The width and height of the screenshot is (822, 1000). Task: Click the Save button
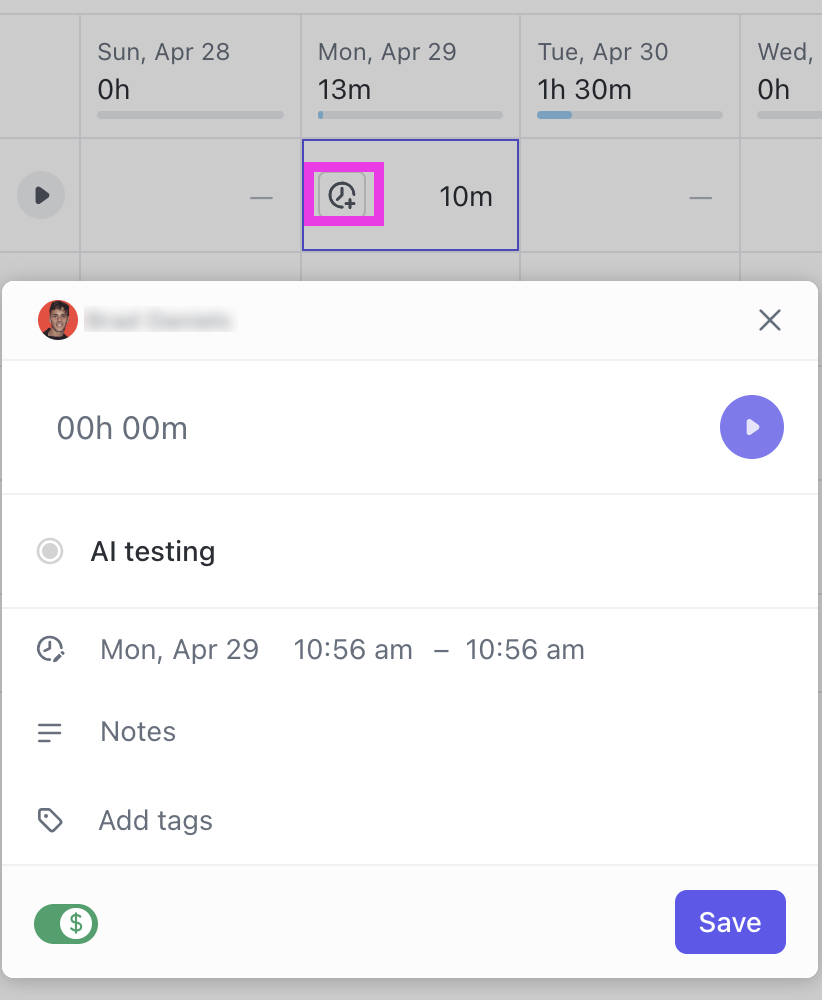click(x=730, y=922)
